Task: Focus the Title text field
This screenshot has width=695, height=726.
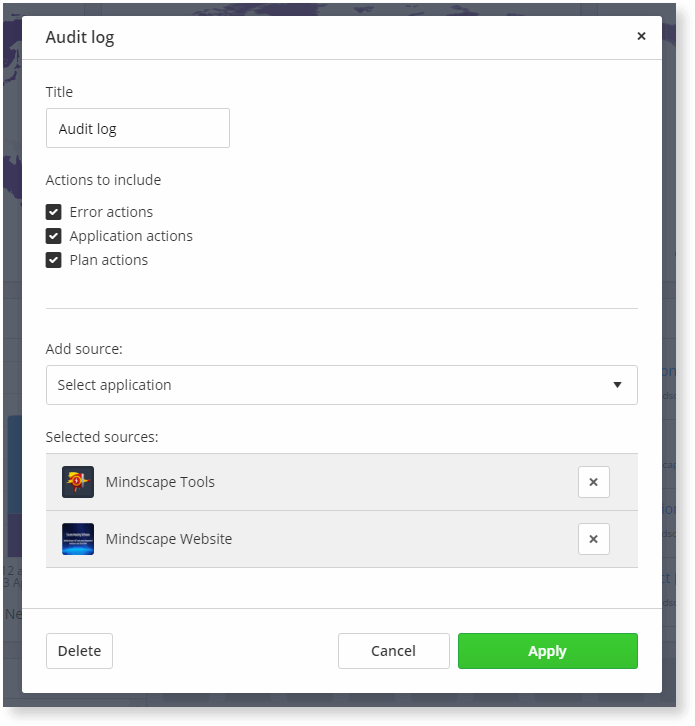Action: (138, 128)
